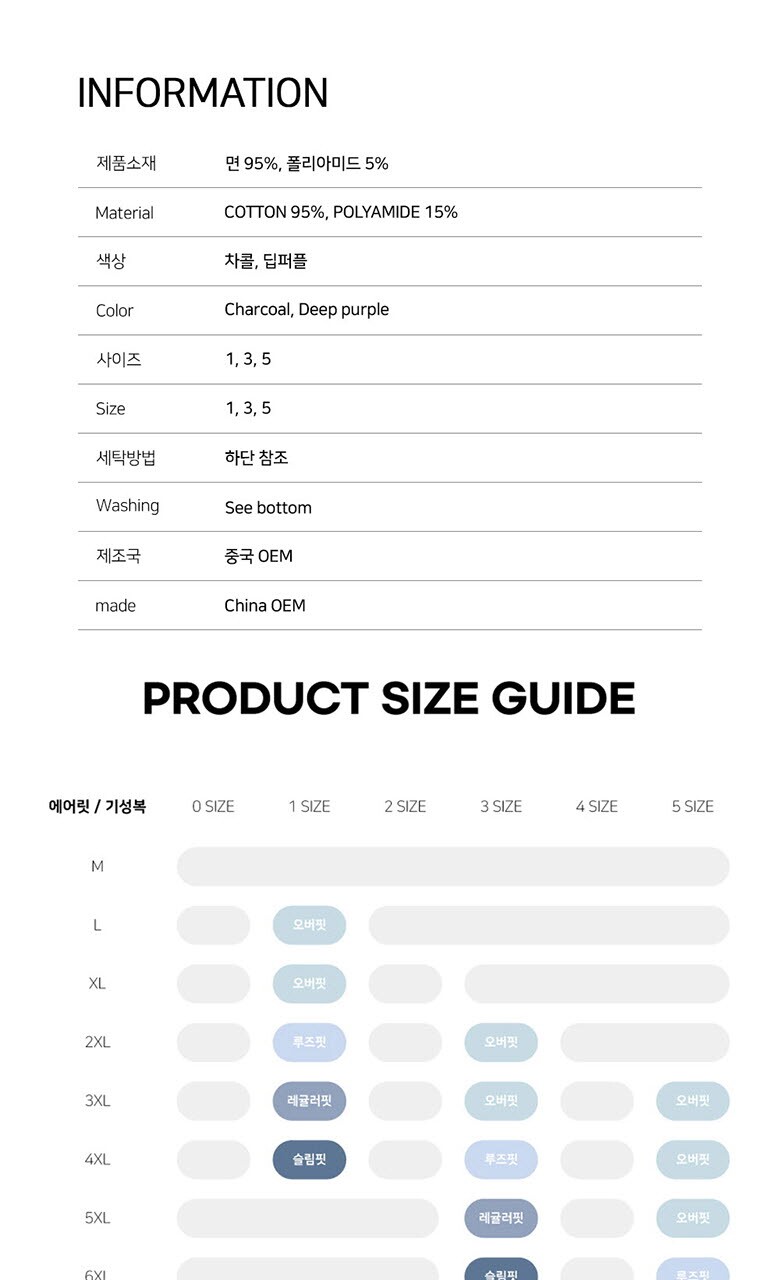Click the Charcoal, Deep purple color value
Viewport: 780px width, 1280px height.
(307, 310)
